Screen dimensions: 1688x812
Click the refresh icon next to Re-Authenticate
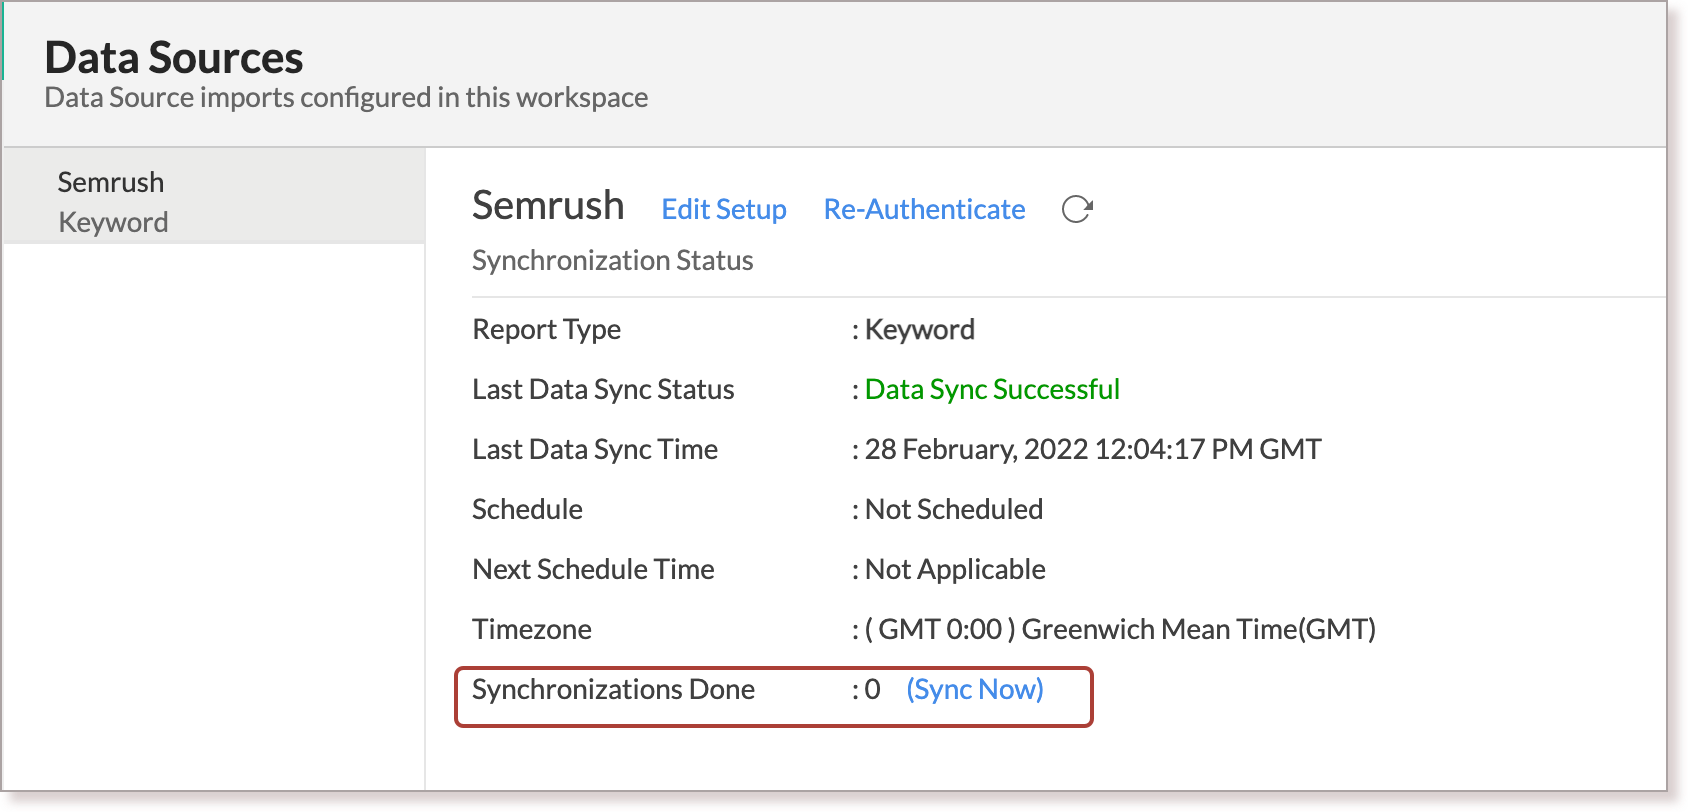(x=1077, y=209)
